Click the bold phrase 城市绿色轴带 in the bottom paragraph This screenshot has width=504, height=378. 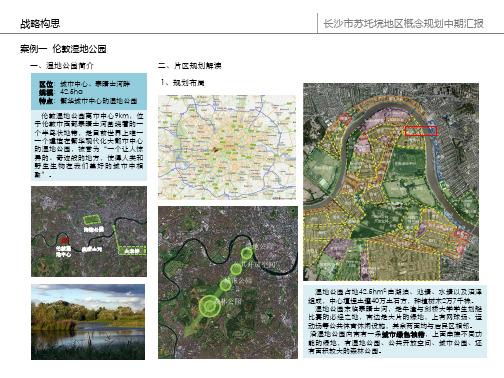pyautogui.click(x=403, y=334)
